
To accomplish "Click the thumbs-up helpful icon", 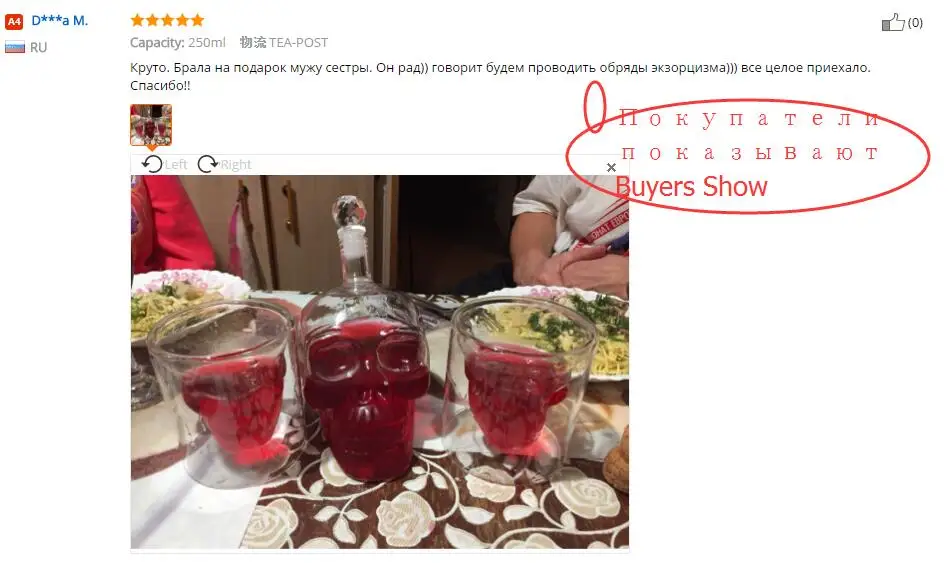I will pyautogui.click(x=893, y=22).
